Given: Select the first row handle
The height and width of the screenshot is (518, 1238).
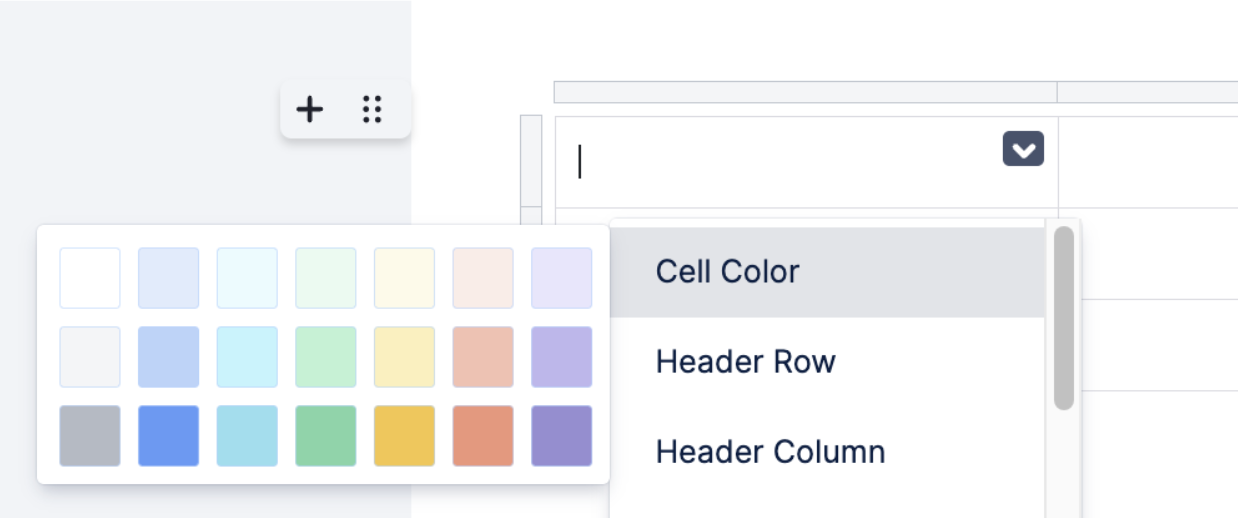Looking at the screenshot, I should 532,160.
